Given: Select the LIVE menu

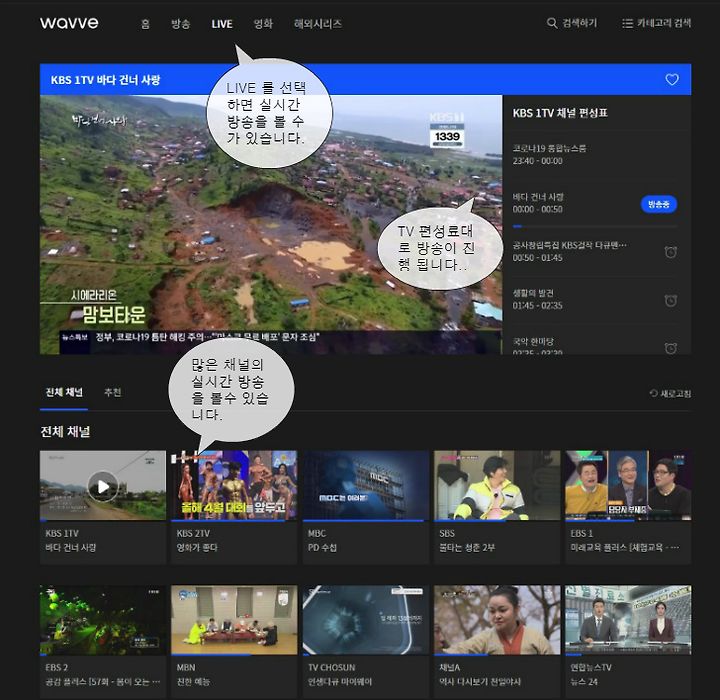Looking at the screenshot, I should click(x=222, y=24).
